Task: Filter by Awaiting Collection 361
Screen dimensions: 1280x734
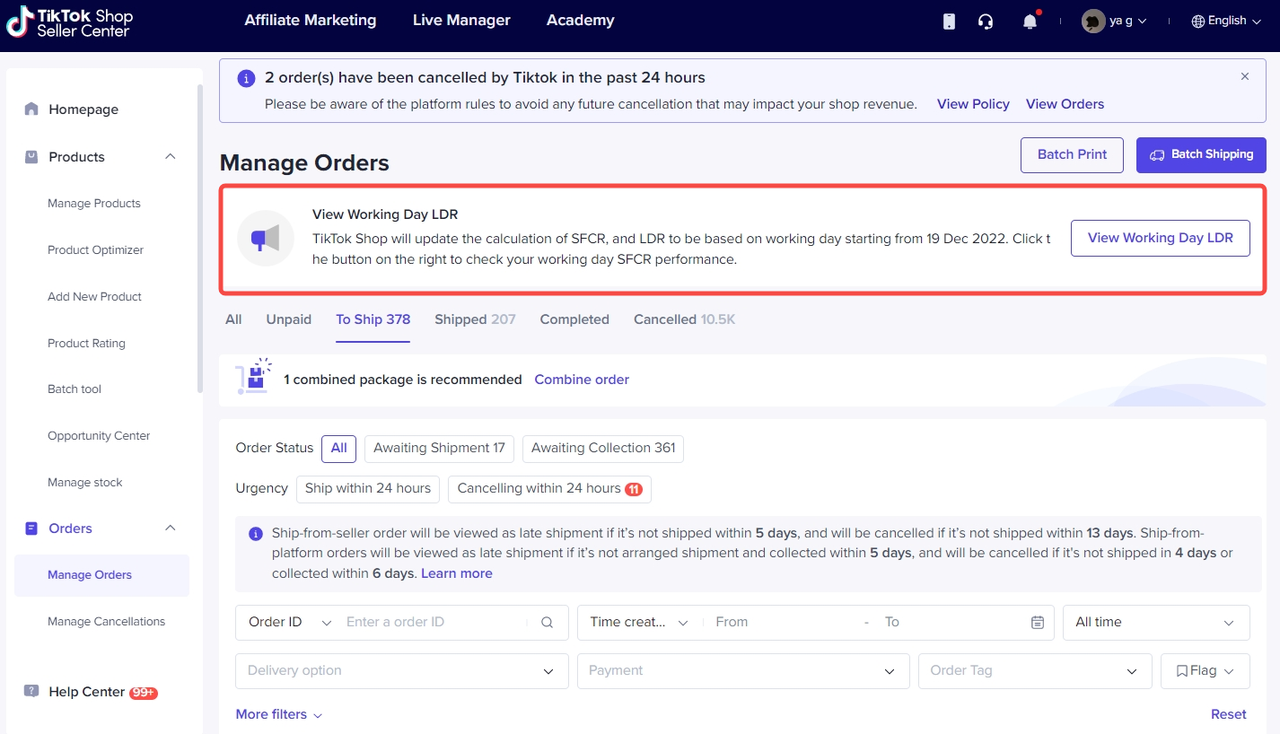Action: pos(603,448)
